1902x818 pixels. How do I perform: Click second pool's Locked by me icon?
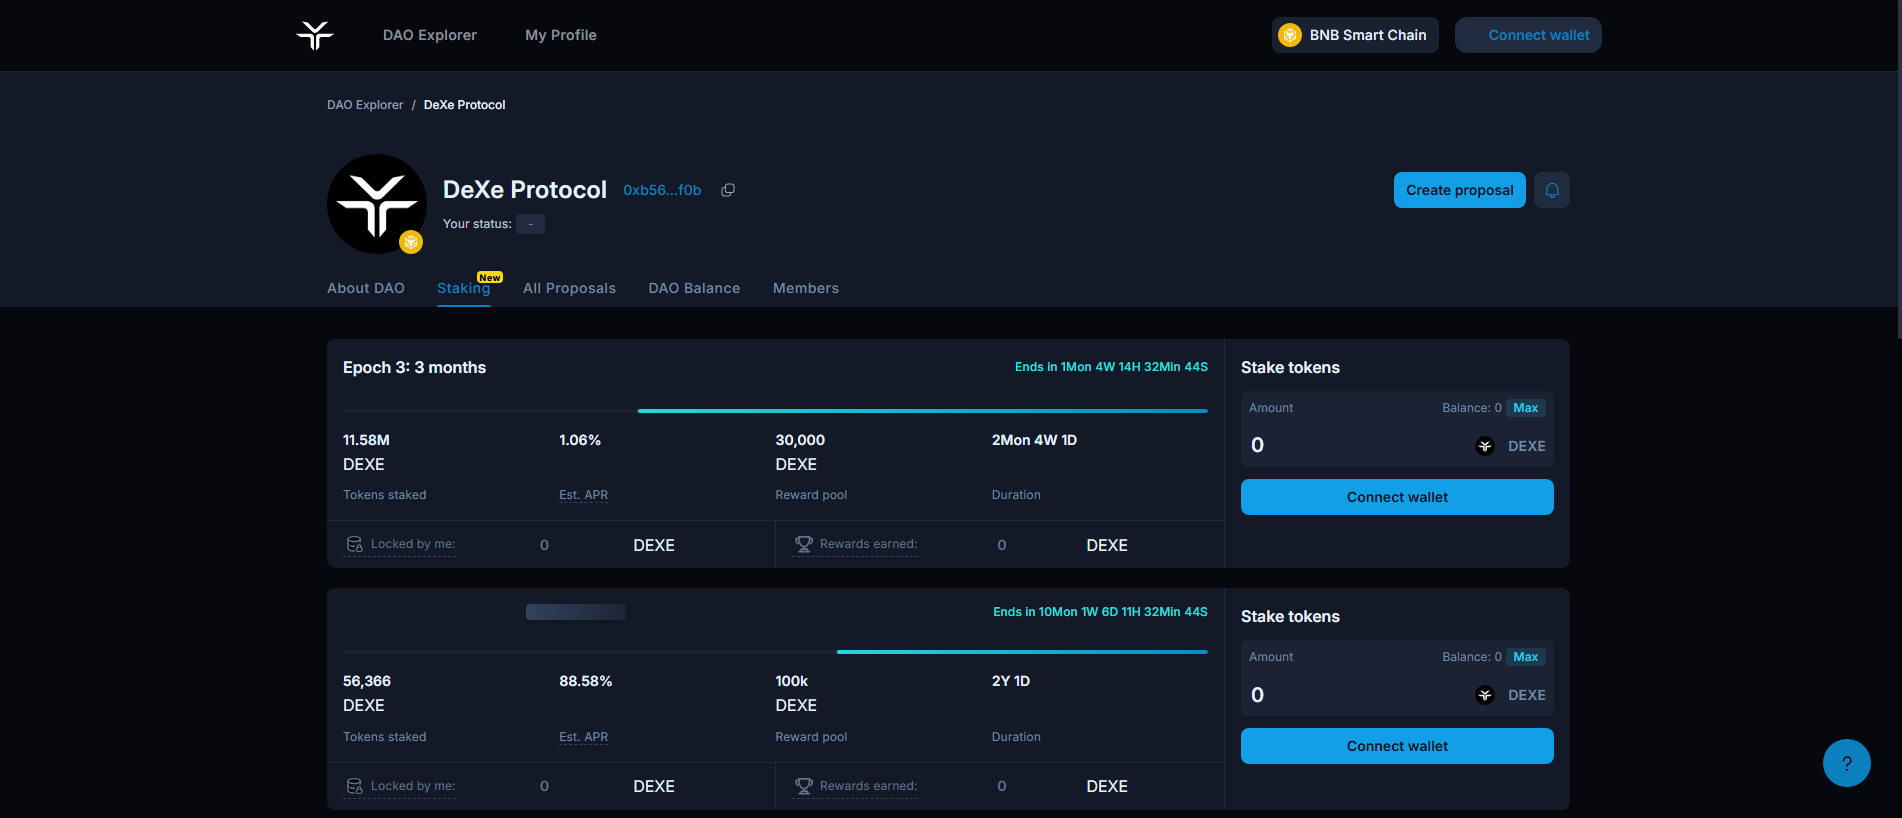tap(354, 786)
